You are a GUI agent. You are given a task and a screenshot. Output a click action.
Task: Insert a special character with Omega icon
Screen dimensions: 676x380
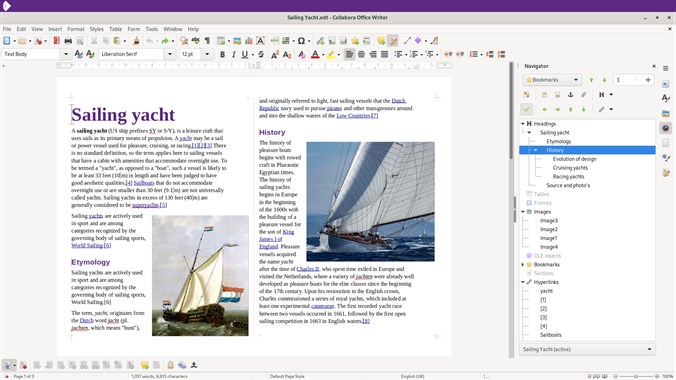pos(301,41)
